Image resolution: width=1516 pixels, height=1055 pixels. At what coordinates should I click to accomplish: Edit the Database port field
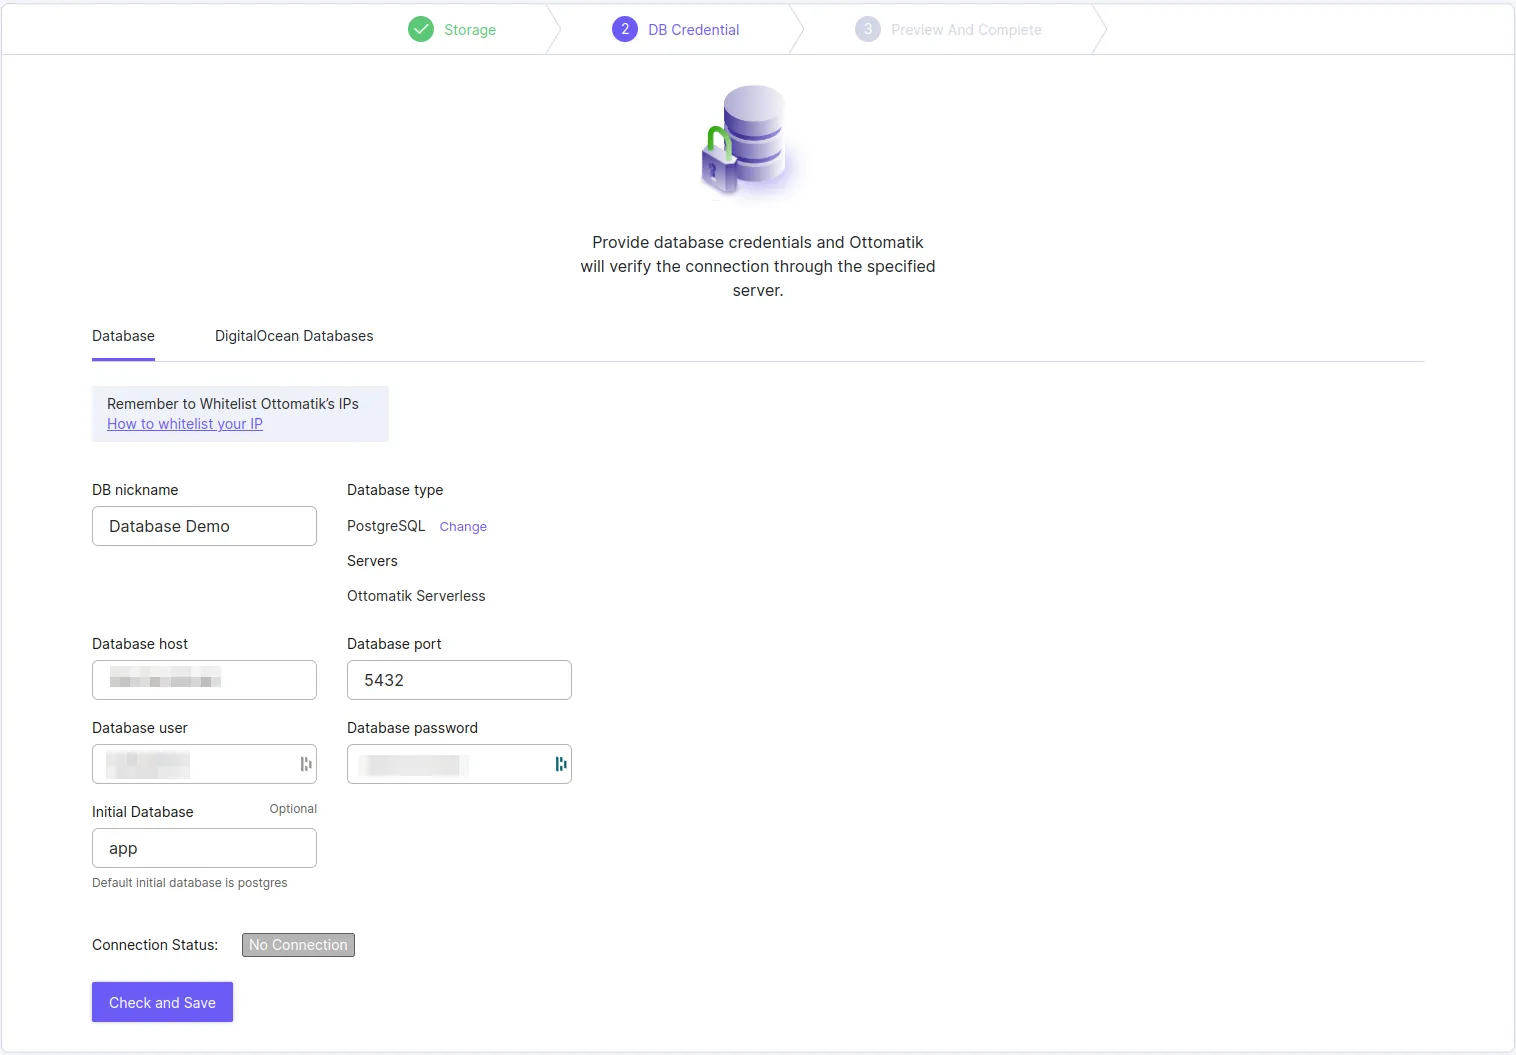(459, 680)
